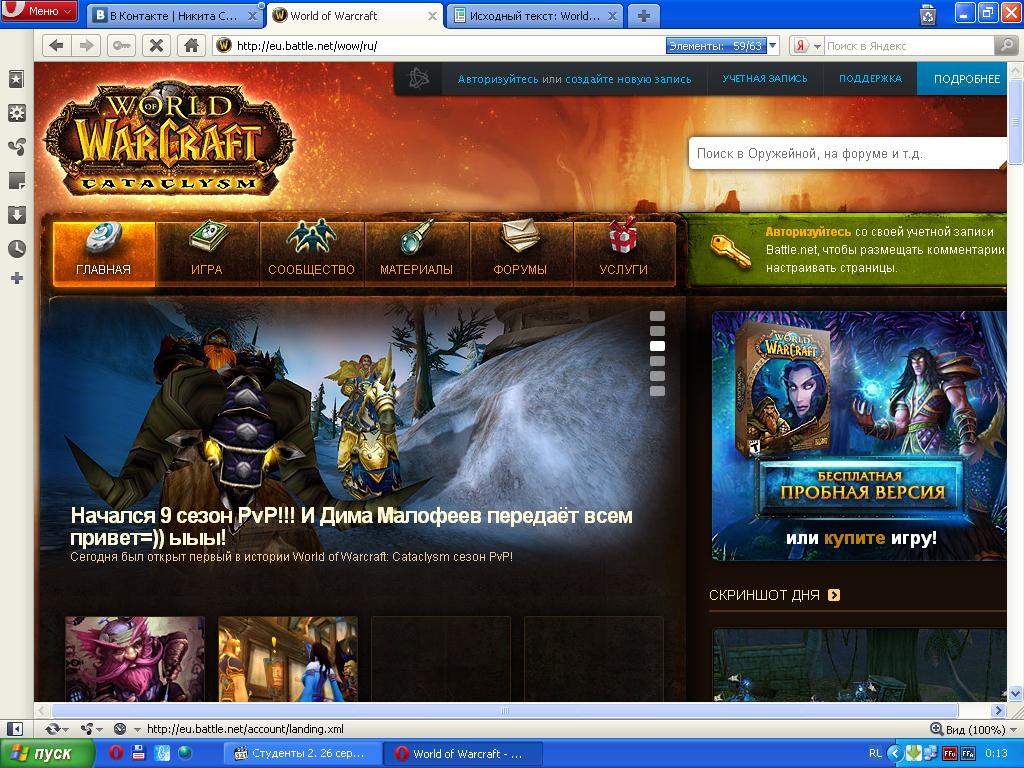Go to the Home page button
The height and width of the screenshot is (768, 1024).
(x=191, y=45)
